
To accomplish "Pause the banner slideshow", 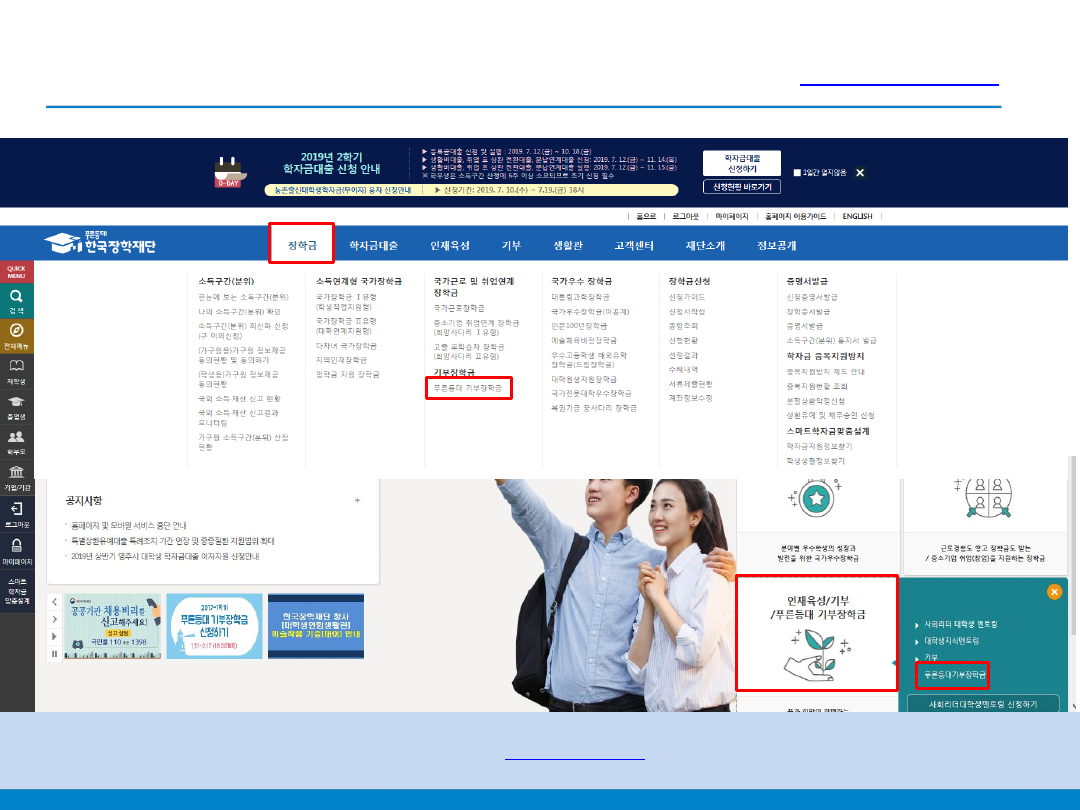I will pos(55,654).
